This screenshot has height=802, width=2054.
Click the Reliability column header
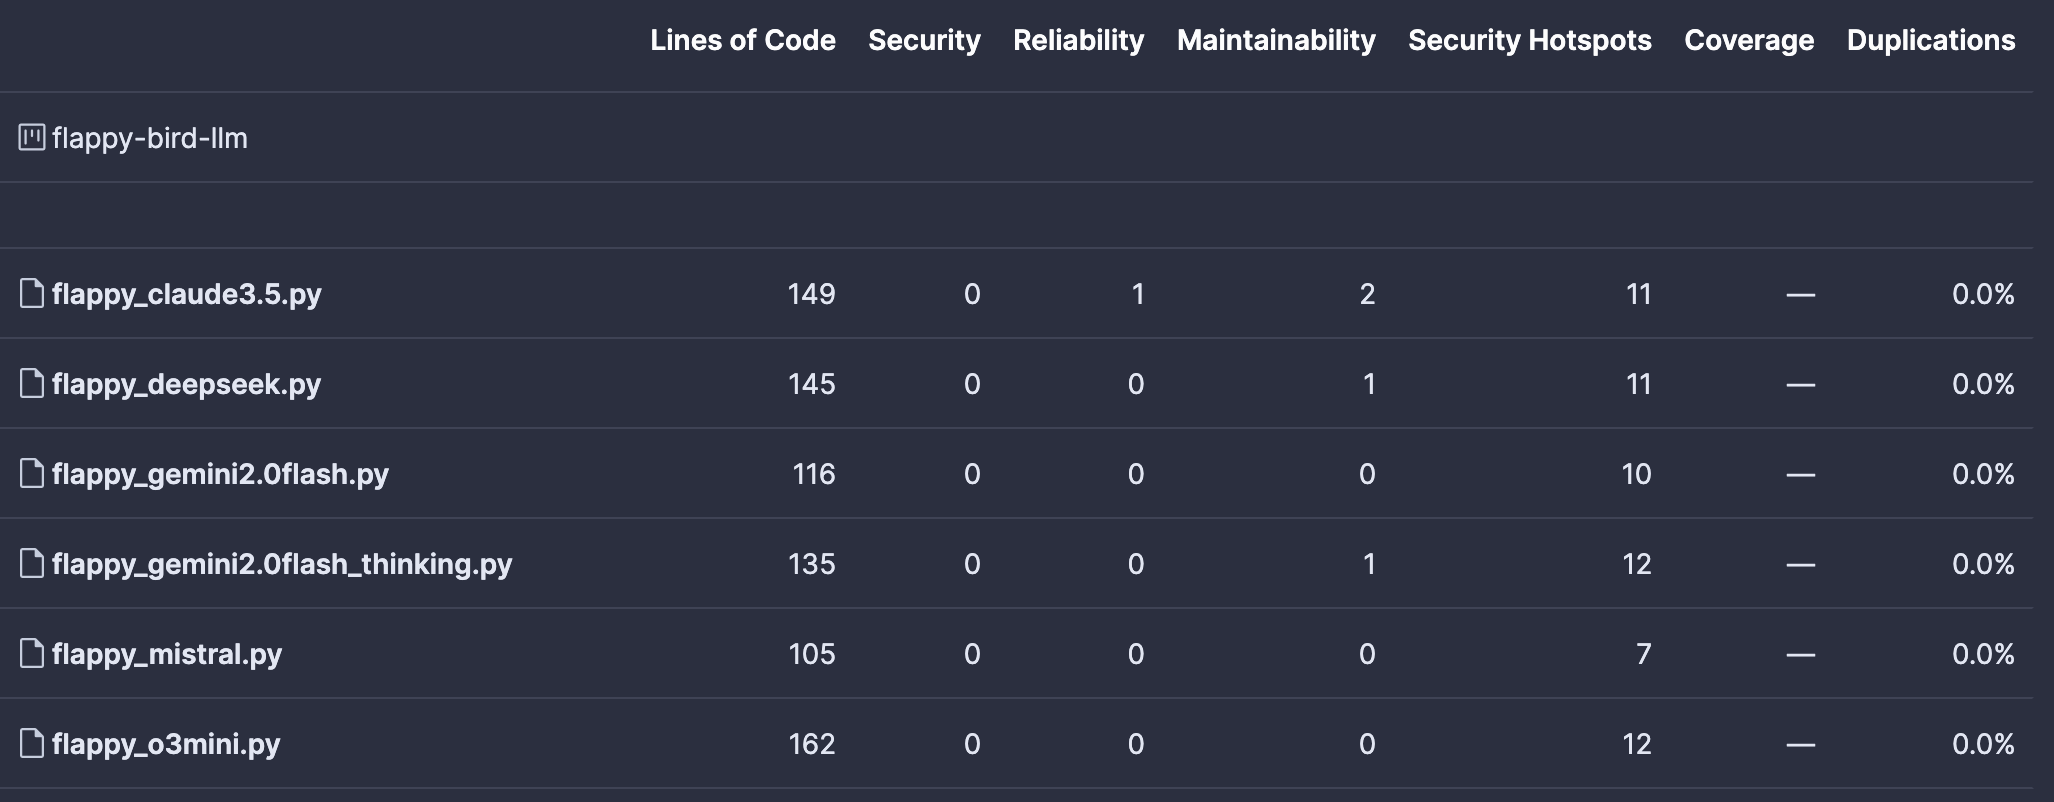point(1078,40)
